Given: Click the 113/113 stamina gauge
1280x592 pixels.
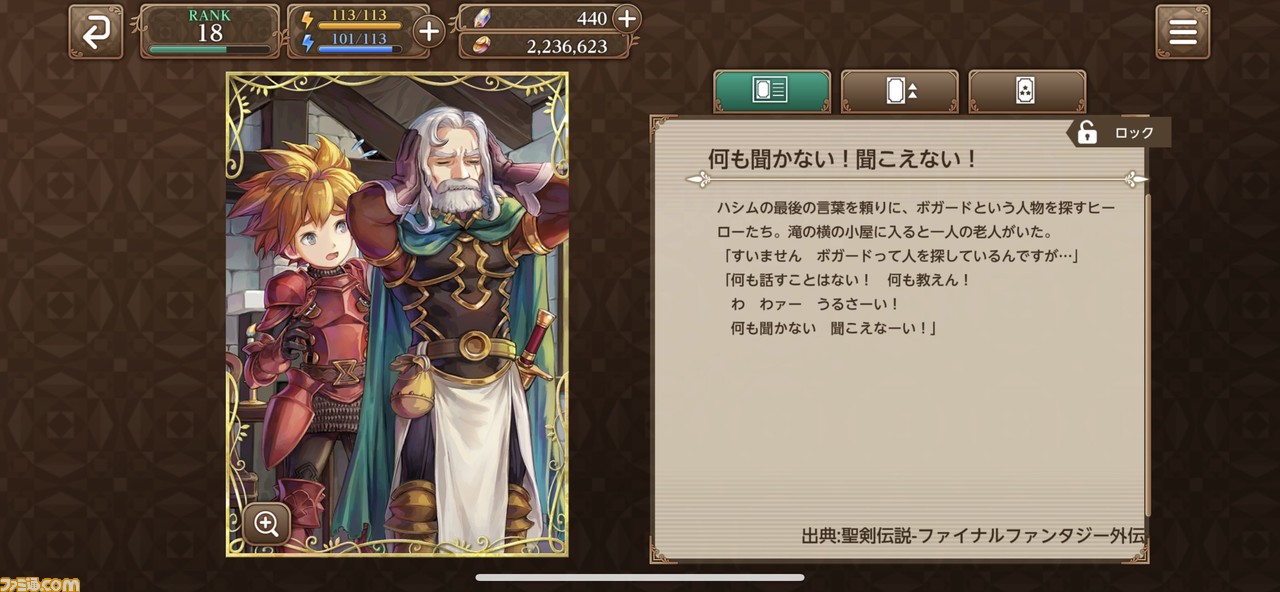Looking at the screenshot, I should [x=360, y=20].
